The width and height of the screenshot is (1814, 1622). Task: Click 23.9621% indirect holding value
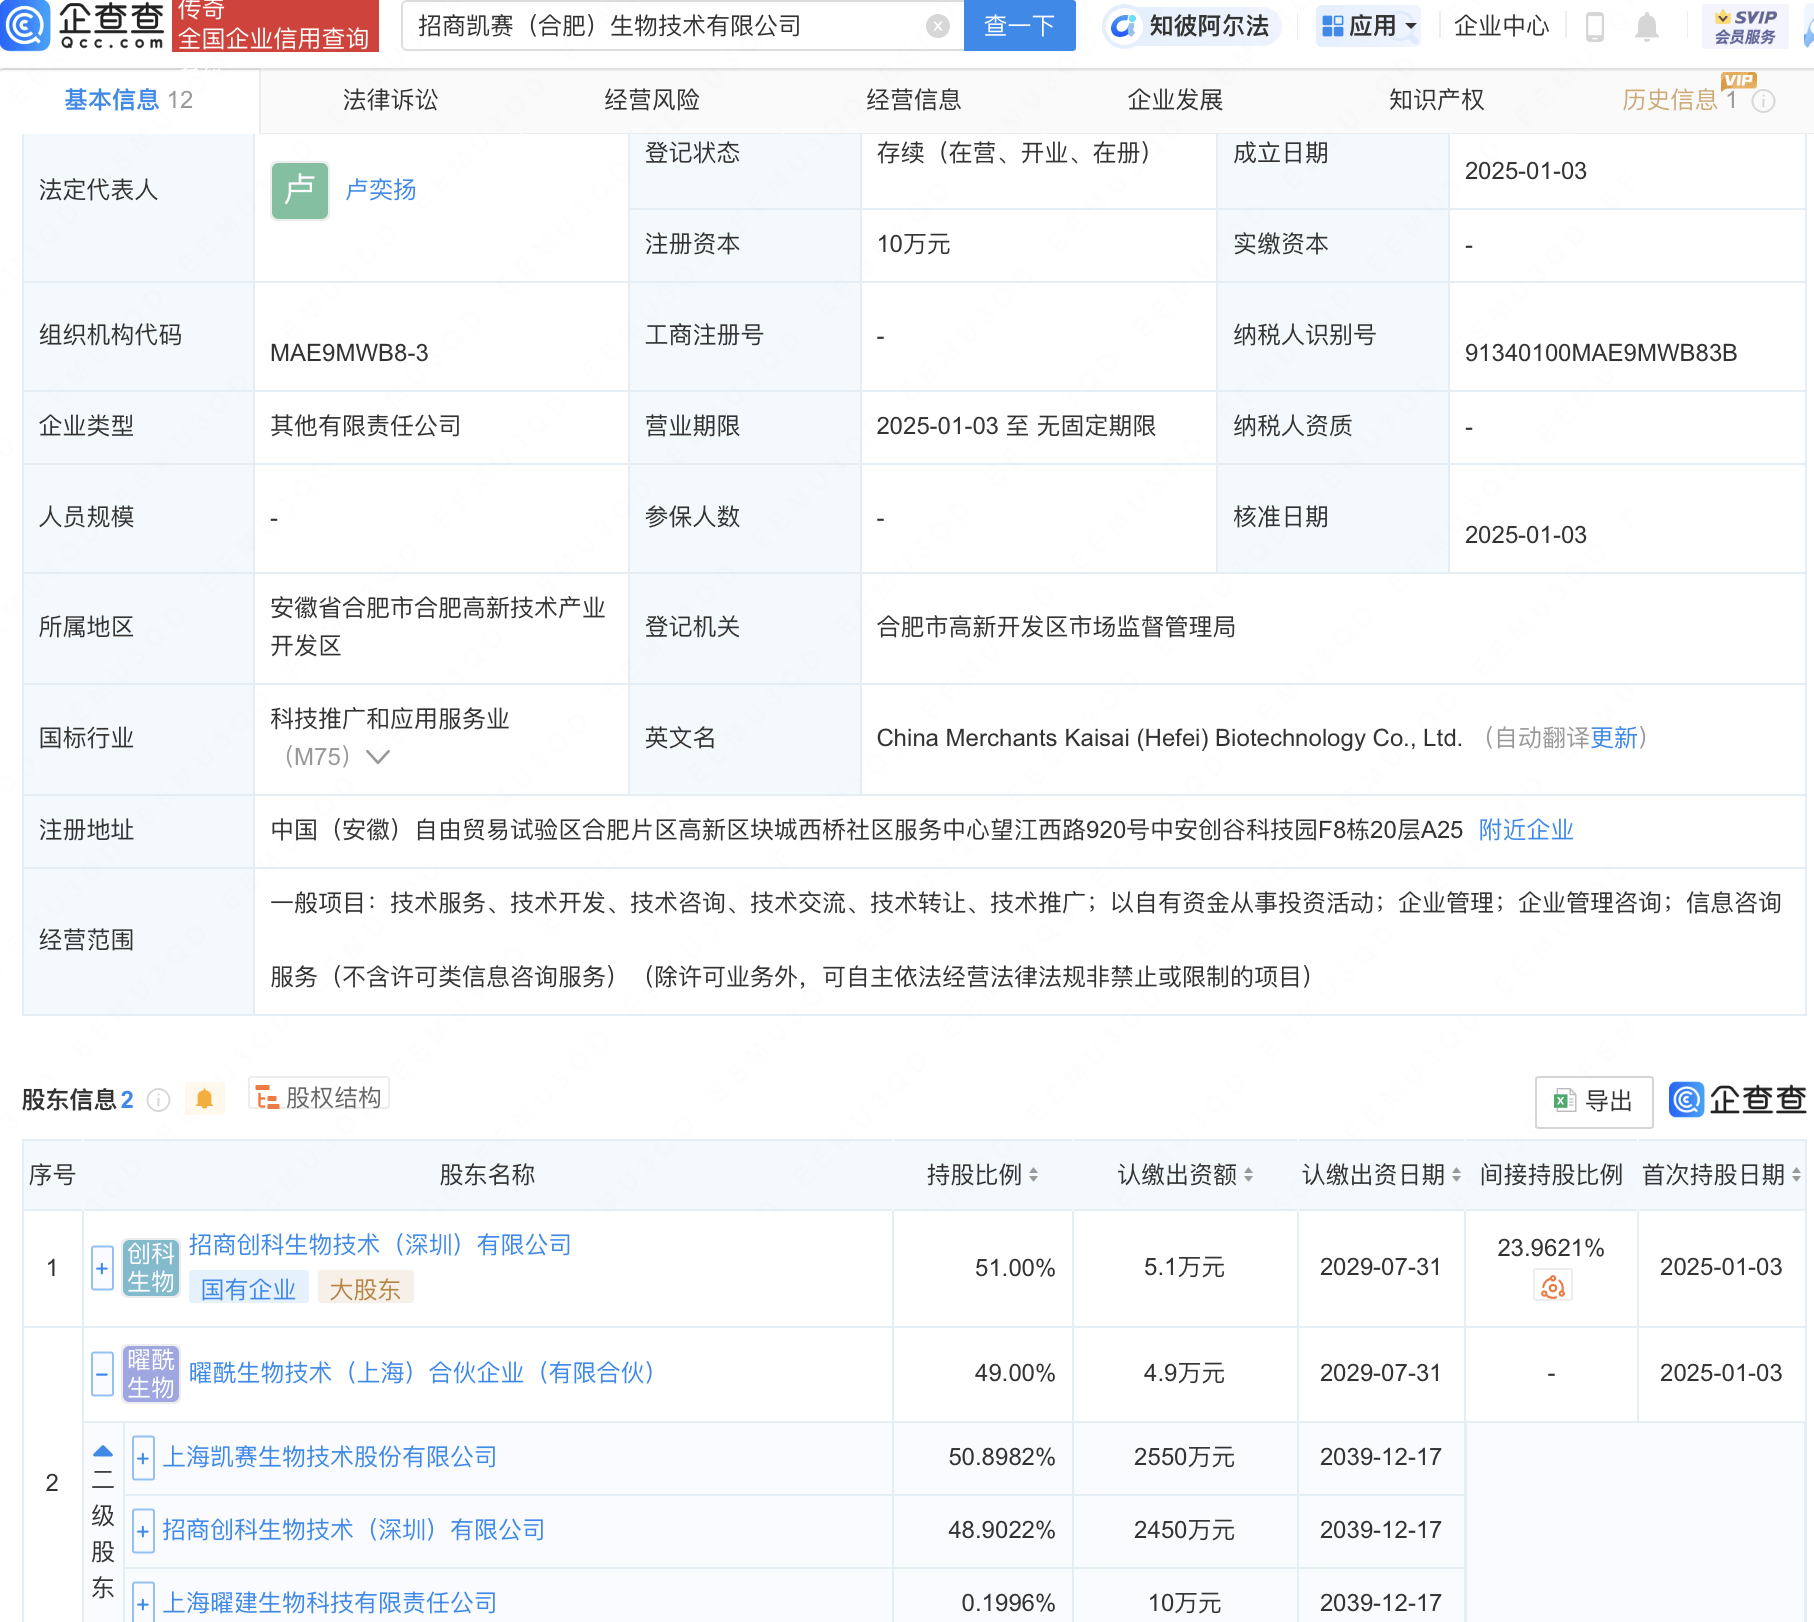(1550, 1248)
